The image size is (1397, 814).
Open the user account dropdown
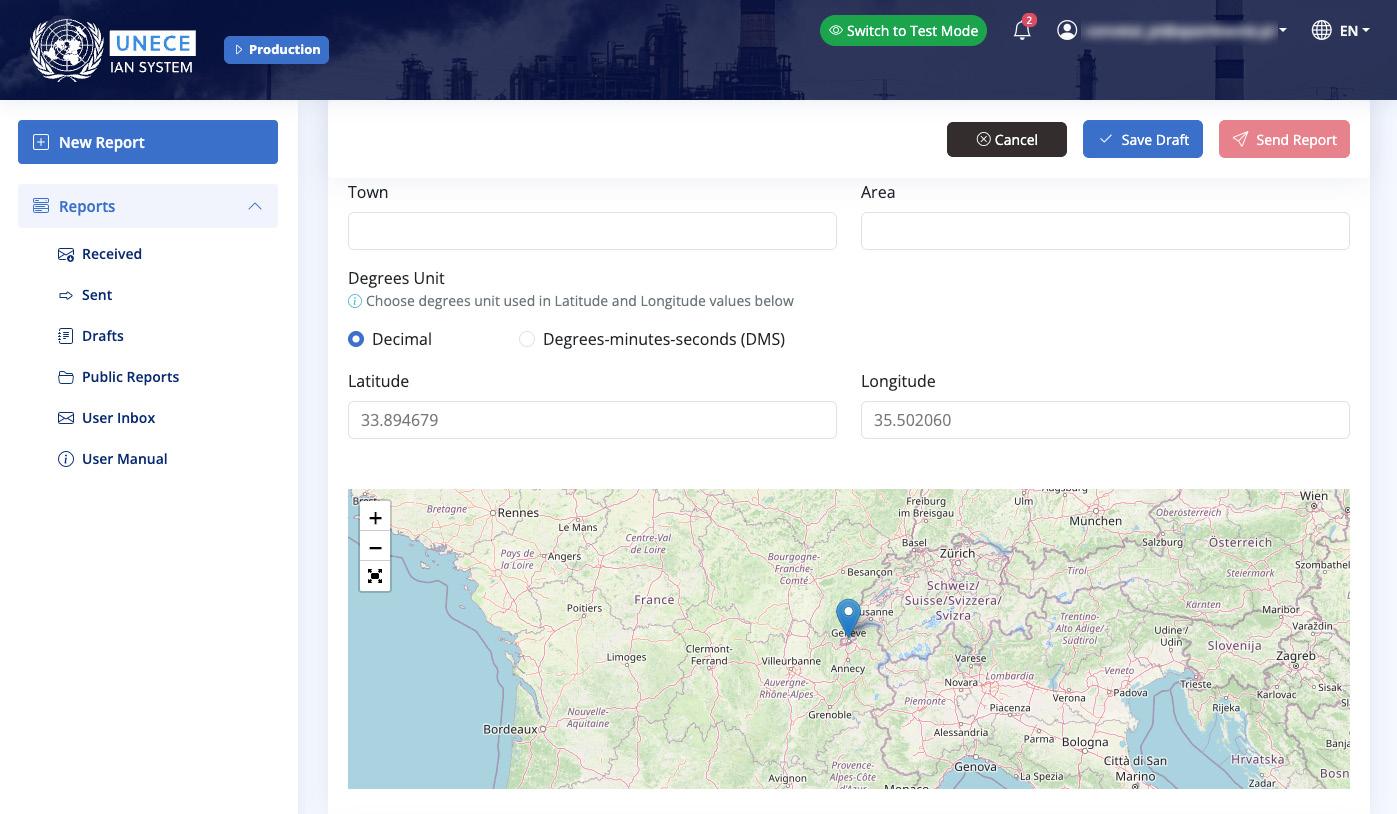click(x=1172, y=31)
